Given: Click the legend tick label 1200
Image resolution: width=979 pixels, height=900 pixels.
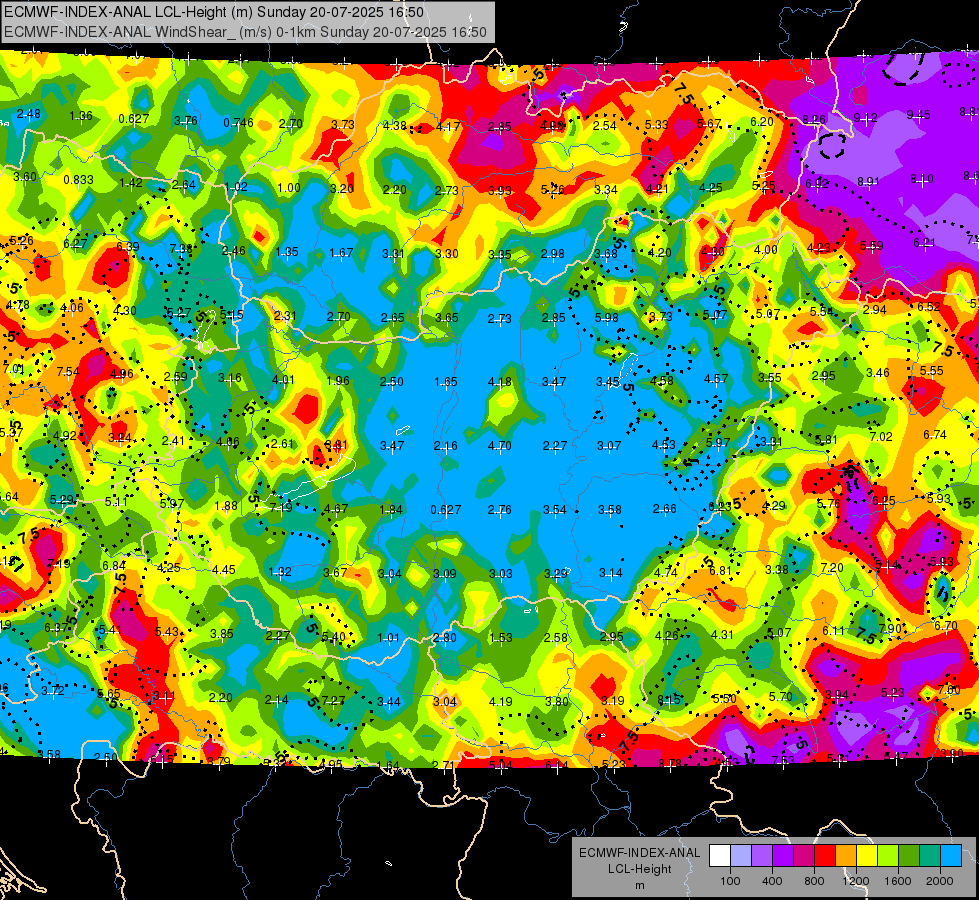Looking at the screenshot, I should [856, 881].
